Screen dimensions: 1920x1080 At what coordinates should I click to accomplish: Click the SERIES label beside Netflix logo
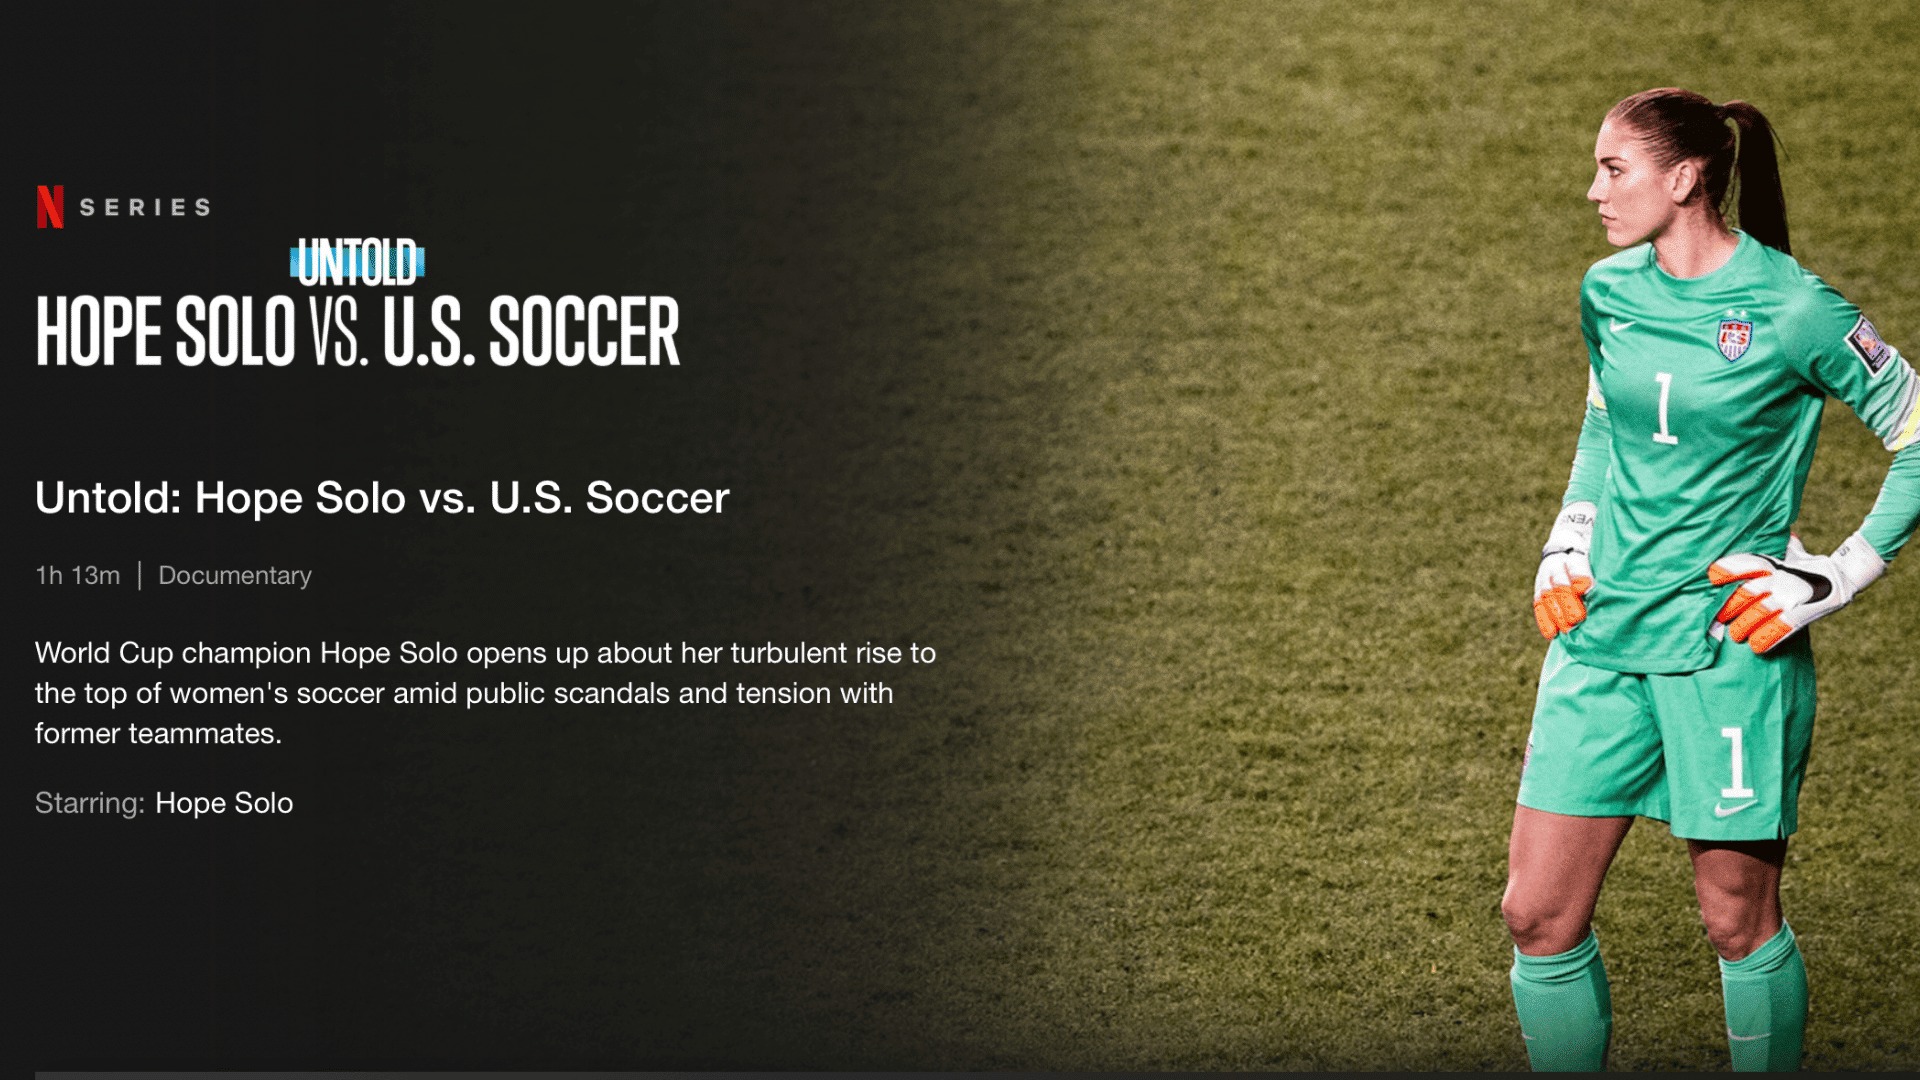pos(145,207)
